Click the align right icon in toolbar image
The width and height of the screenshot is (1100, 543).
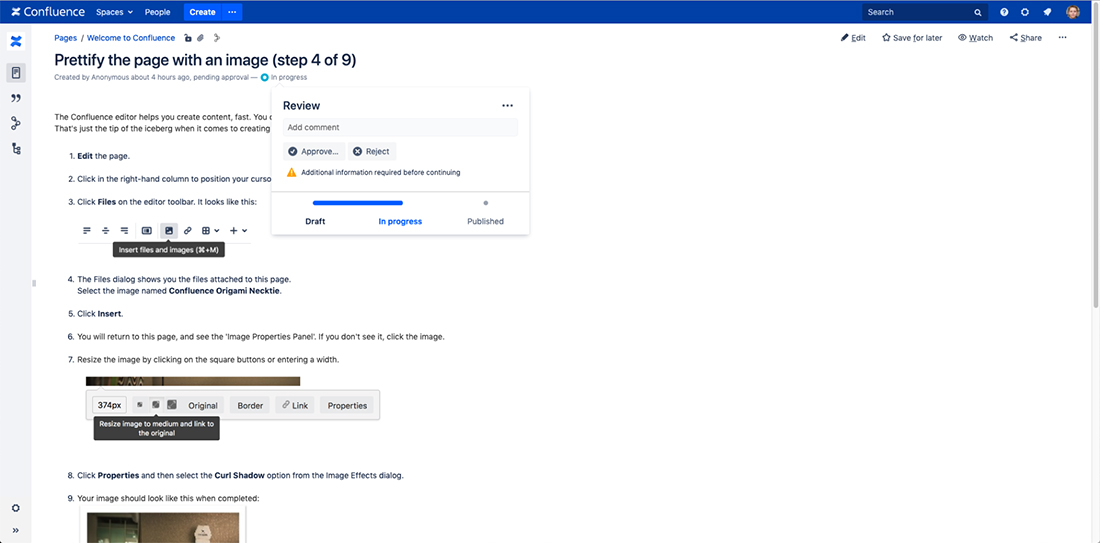click(124, 230)
